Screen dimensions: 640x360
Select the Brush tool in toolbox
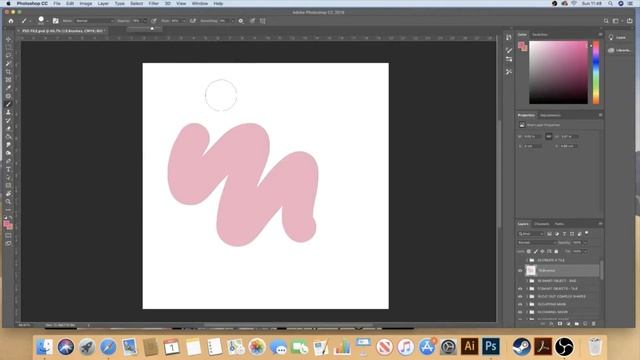click(8, 104)
